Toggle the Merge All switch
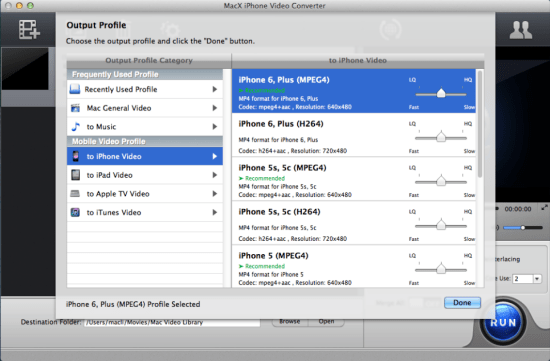550x361 pixels. click(x=425, y=303)
